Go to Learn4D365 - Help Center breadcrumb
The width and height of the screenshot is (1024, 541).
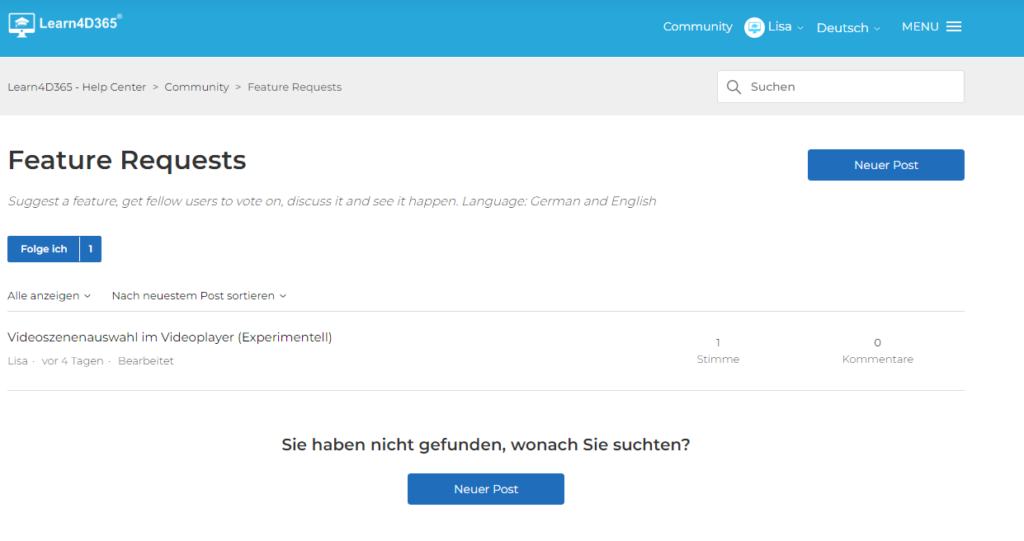[77, 87]
